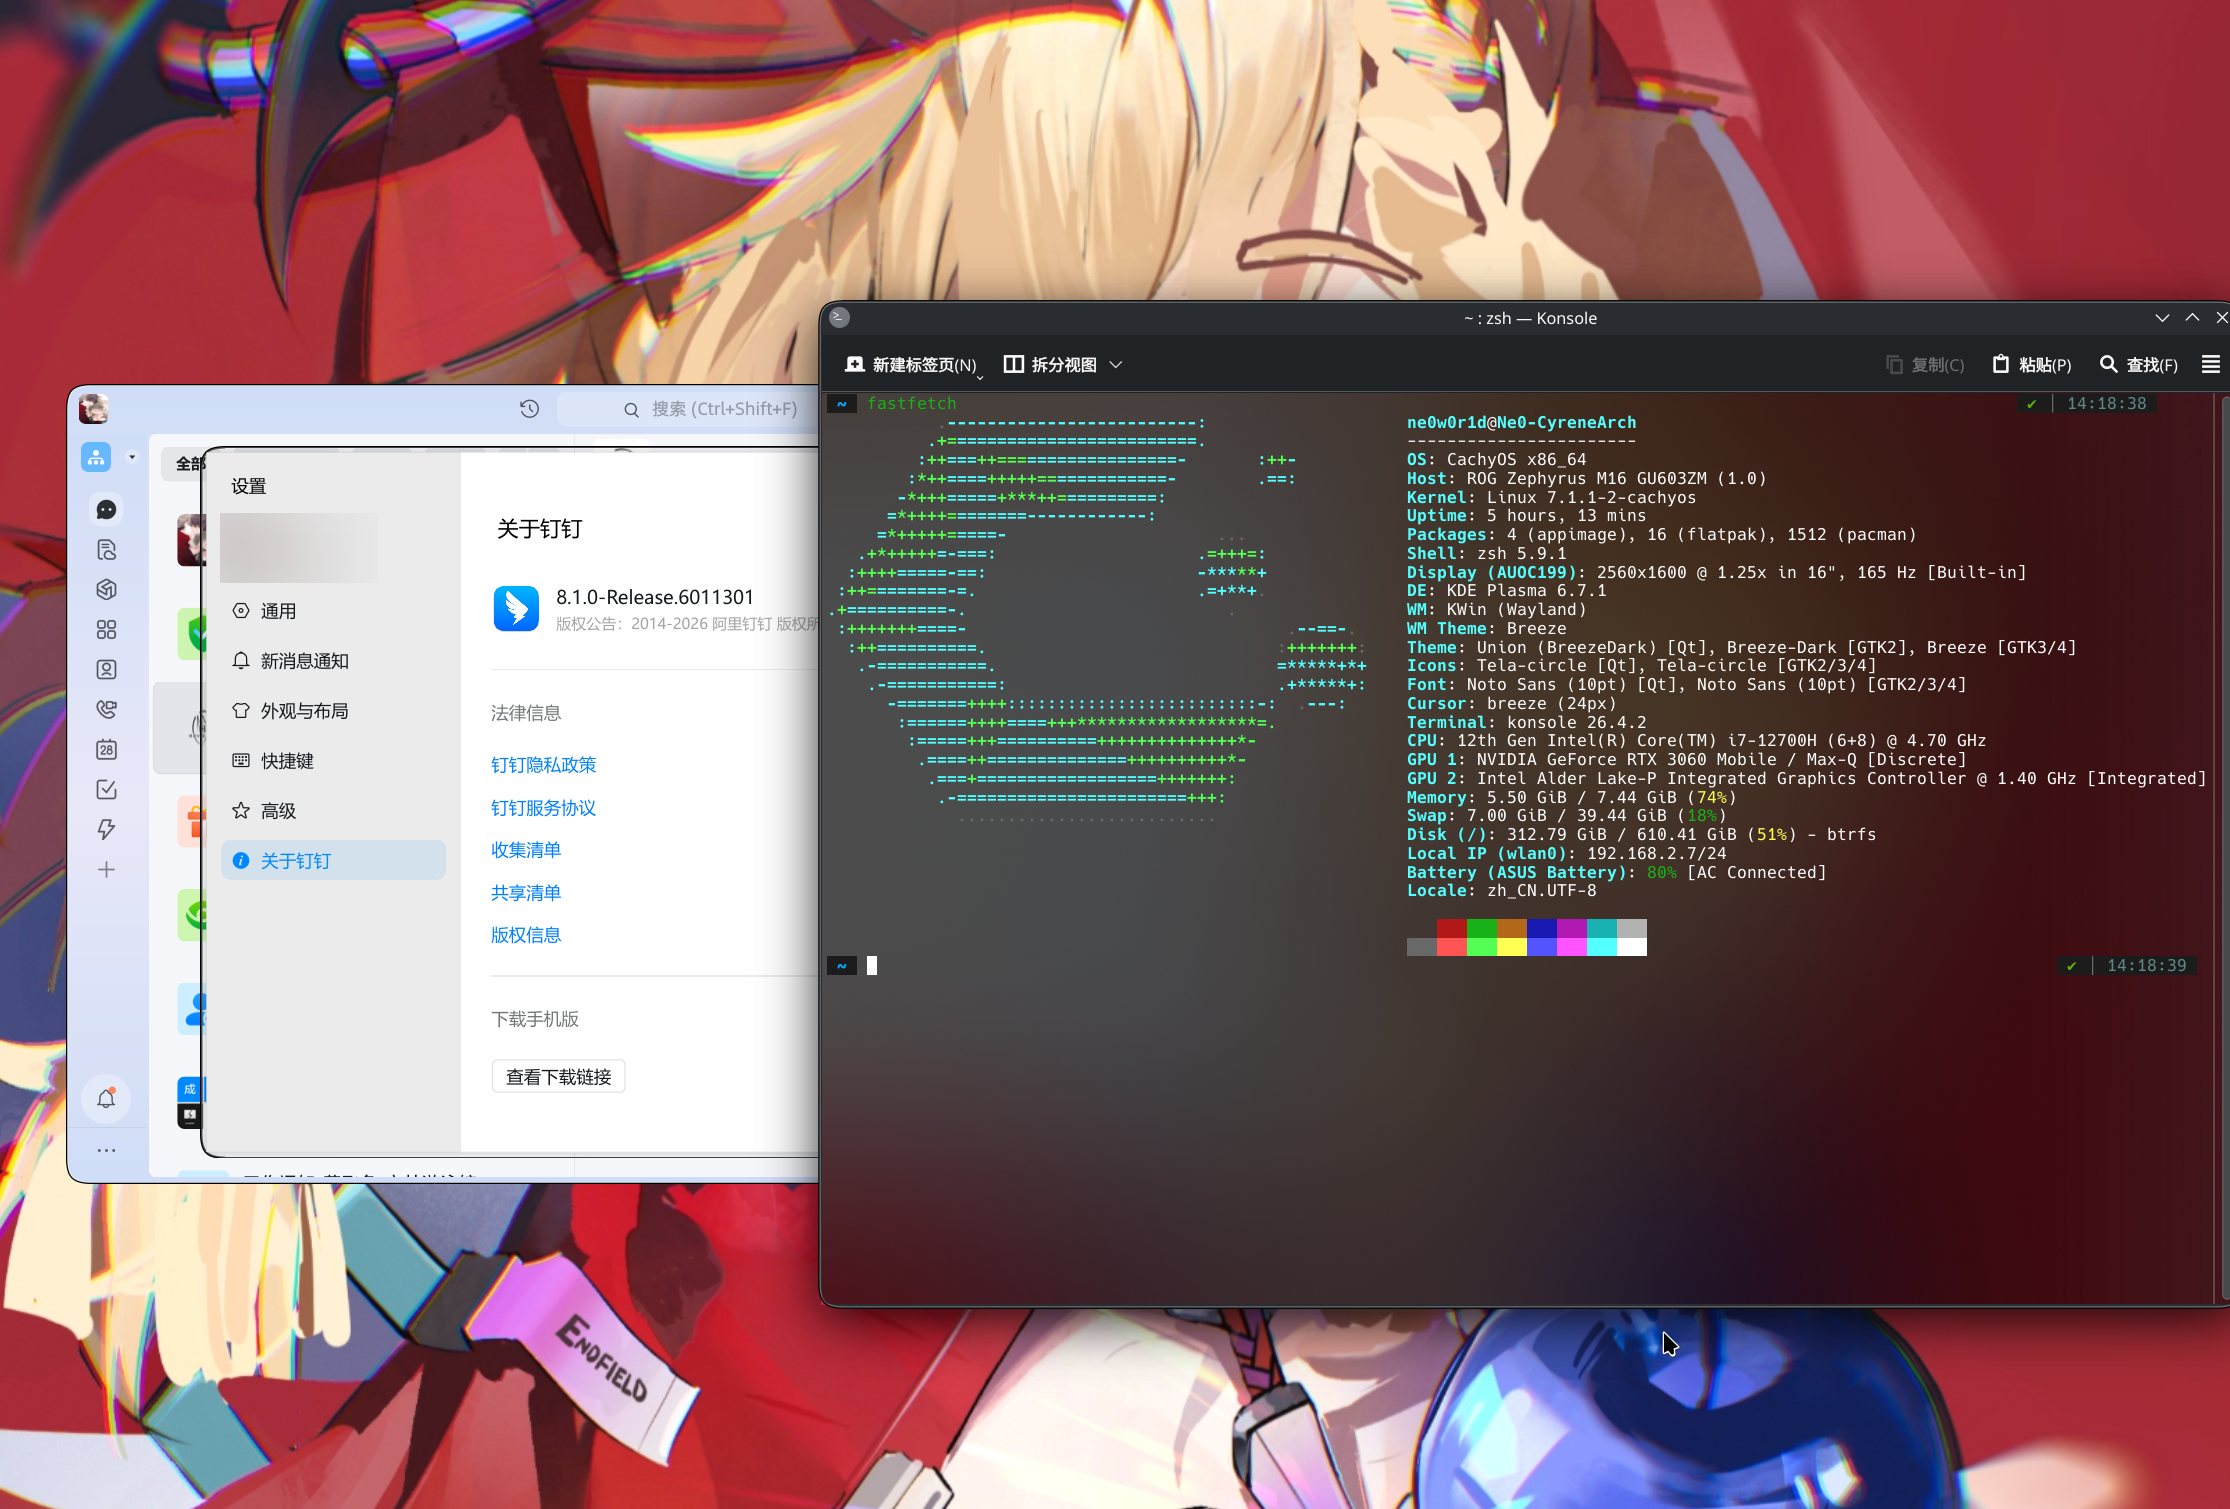The image size is (2230, 1509).
Task: Click the 14:18:39 timestamp in terminal
Action: [x=2147, y=966]
